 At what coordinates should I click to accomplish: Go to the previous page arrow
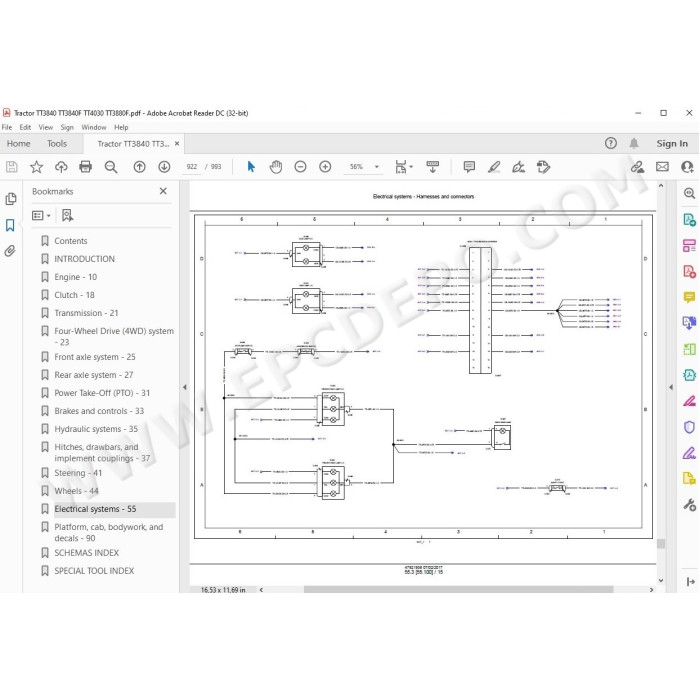click(x=139, y=167)
